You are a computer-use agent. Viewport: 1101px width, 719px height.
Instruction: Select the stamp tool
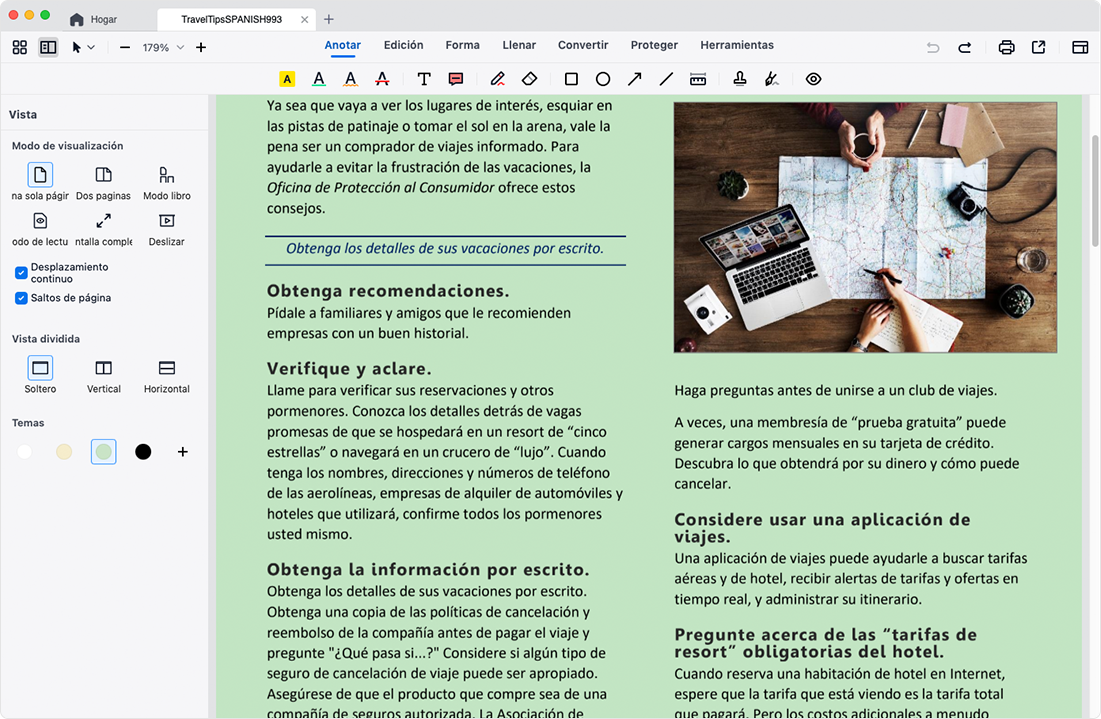739,79
